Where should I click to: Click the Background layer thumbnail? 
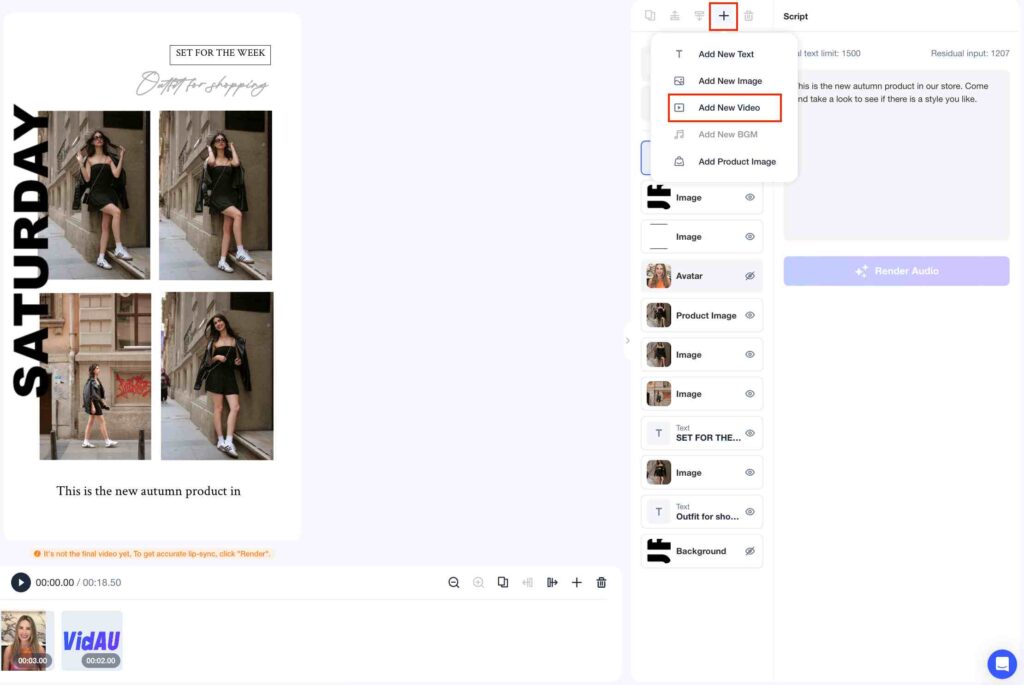click(x=658, y=550)
